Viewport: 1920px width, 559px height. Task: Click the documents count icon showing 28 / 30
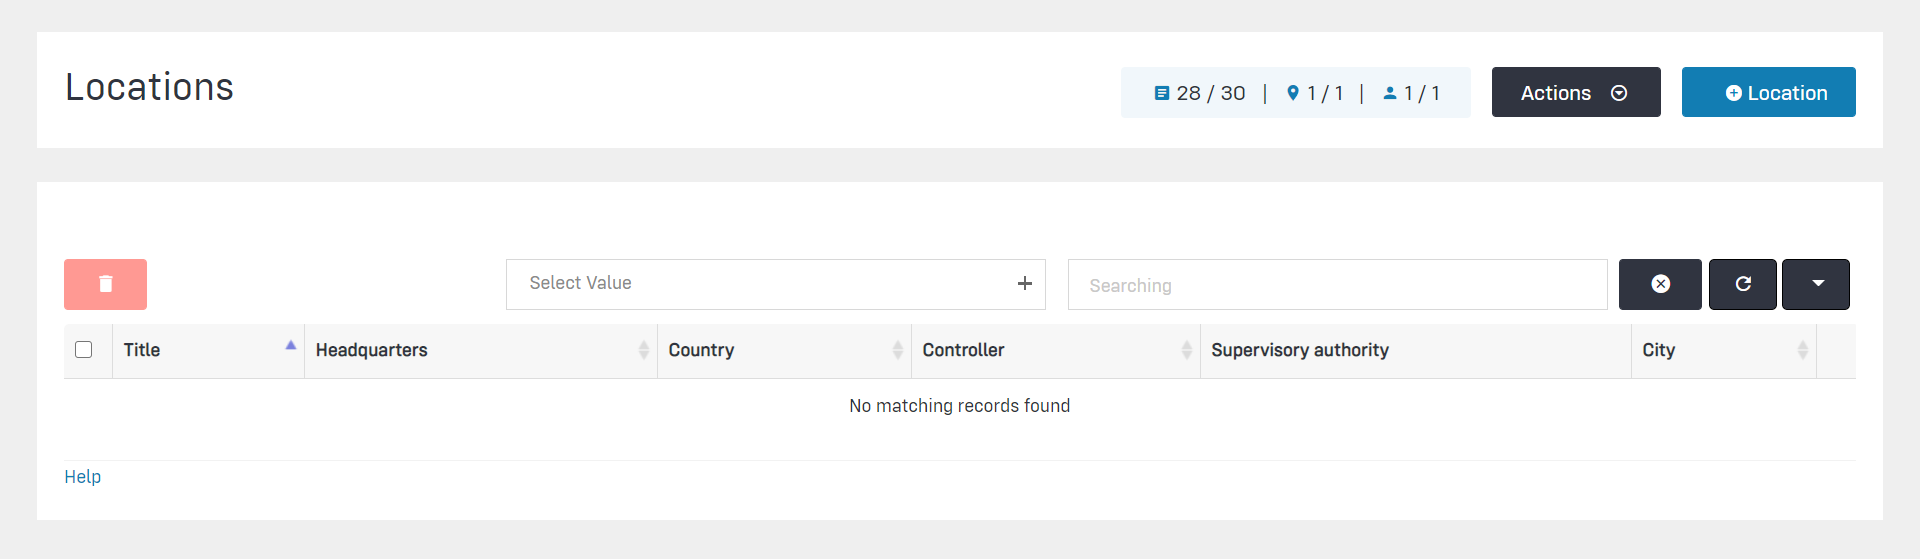[1161, 93]
